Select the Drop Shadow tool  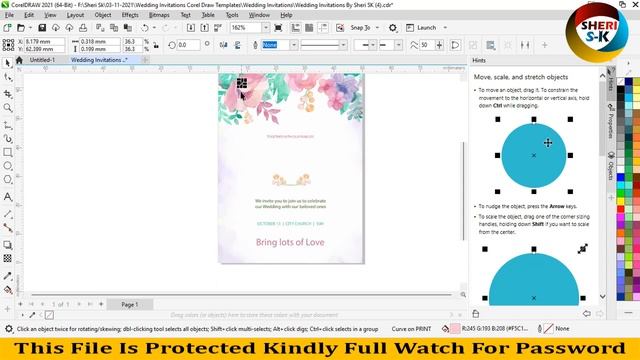click(7, 245)
